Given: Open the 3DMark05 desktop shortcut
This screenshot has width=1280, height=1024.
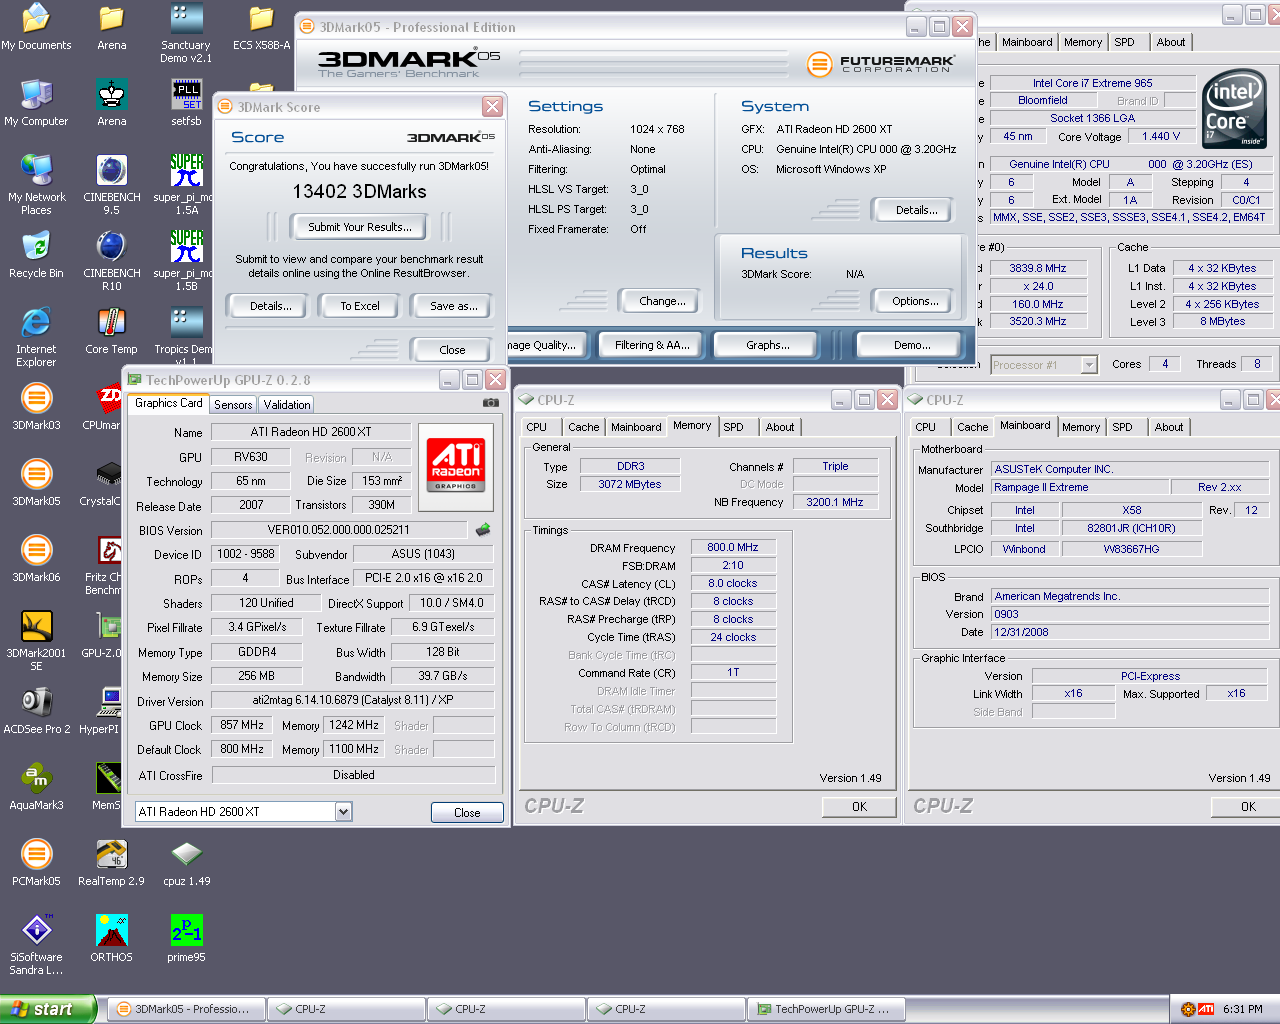Looking at the screenshot, I should 36,483.
